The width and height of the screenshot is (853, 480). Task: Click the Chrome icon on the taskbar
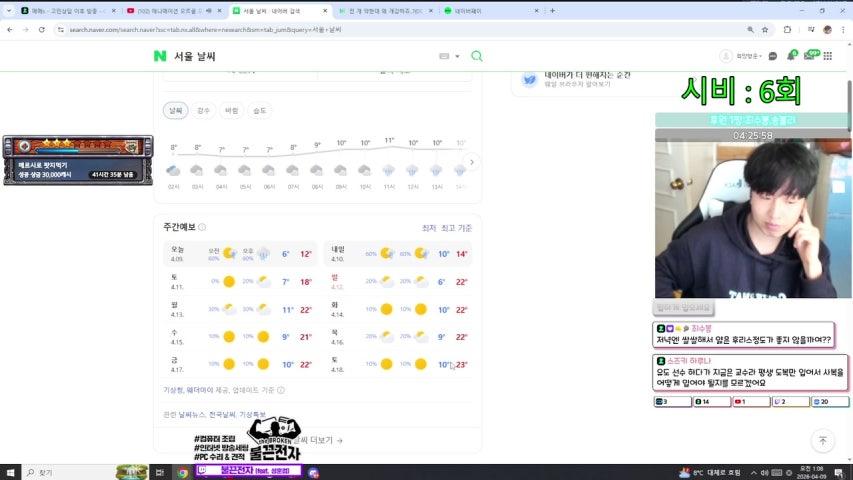click(x=183, y=472)
